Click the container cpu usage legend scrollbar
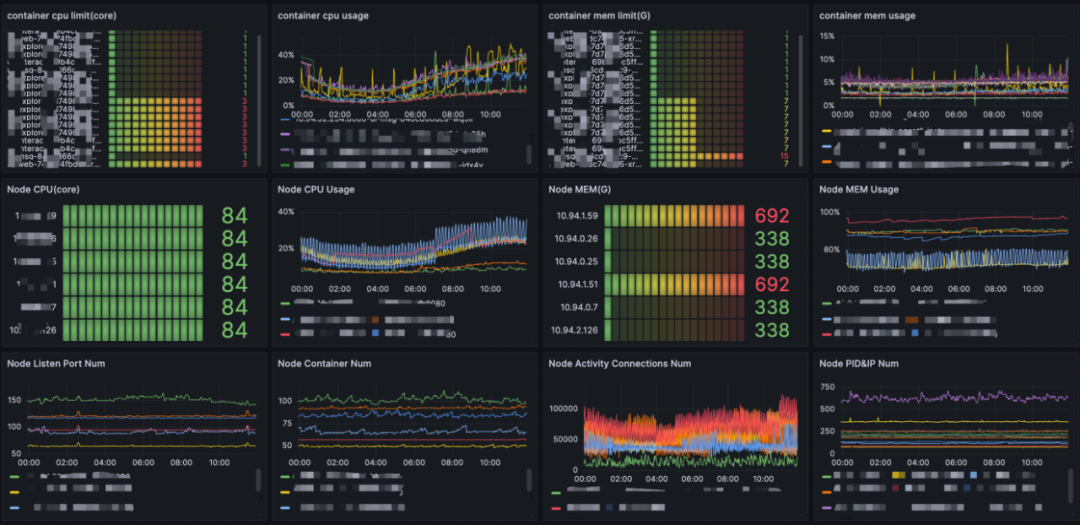The image size is (1080, 525). (529, 154)
